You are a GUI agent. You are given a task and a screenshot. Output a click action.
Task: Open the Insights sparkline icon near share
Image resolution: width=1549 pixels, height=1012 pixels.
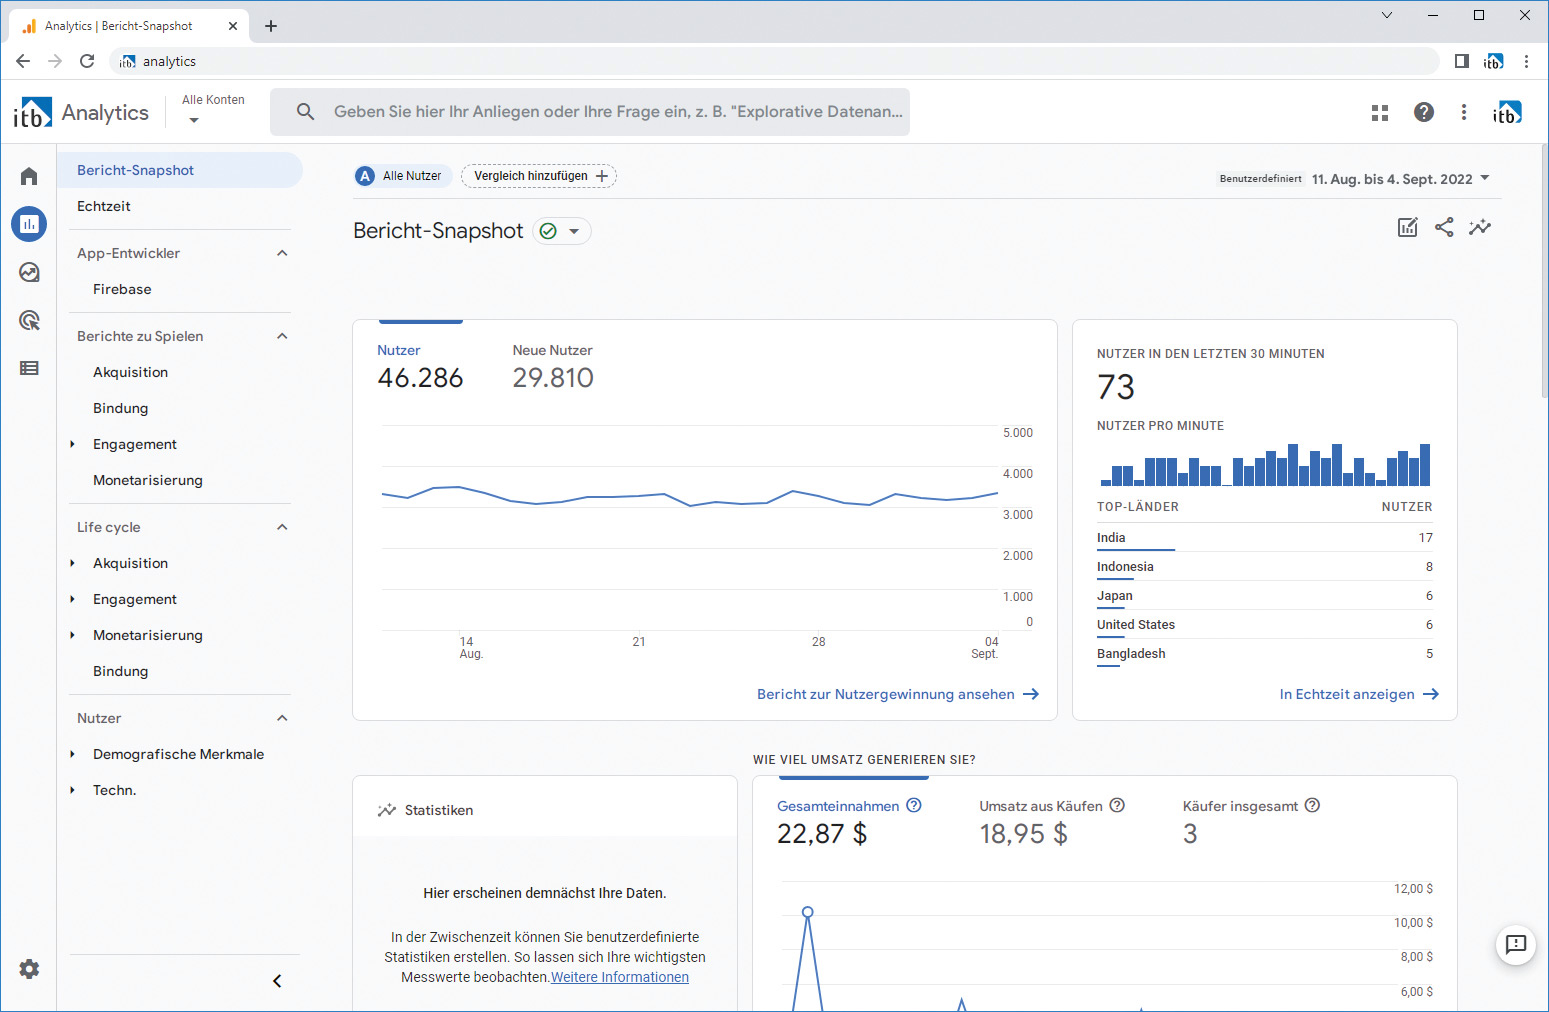coord(1480,227)
